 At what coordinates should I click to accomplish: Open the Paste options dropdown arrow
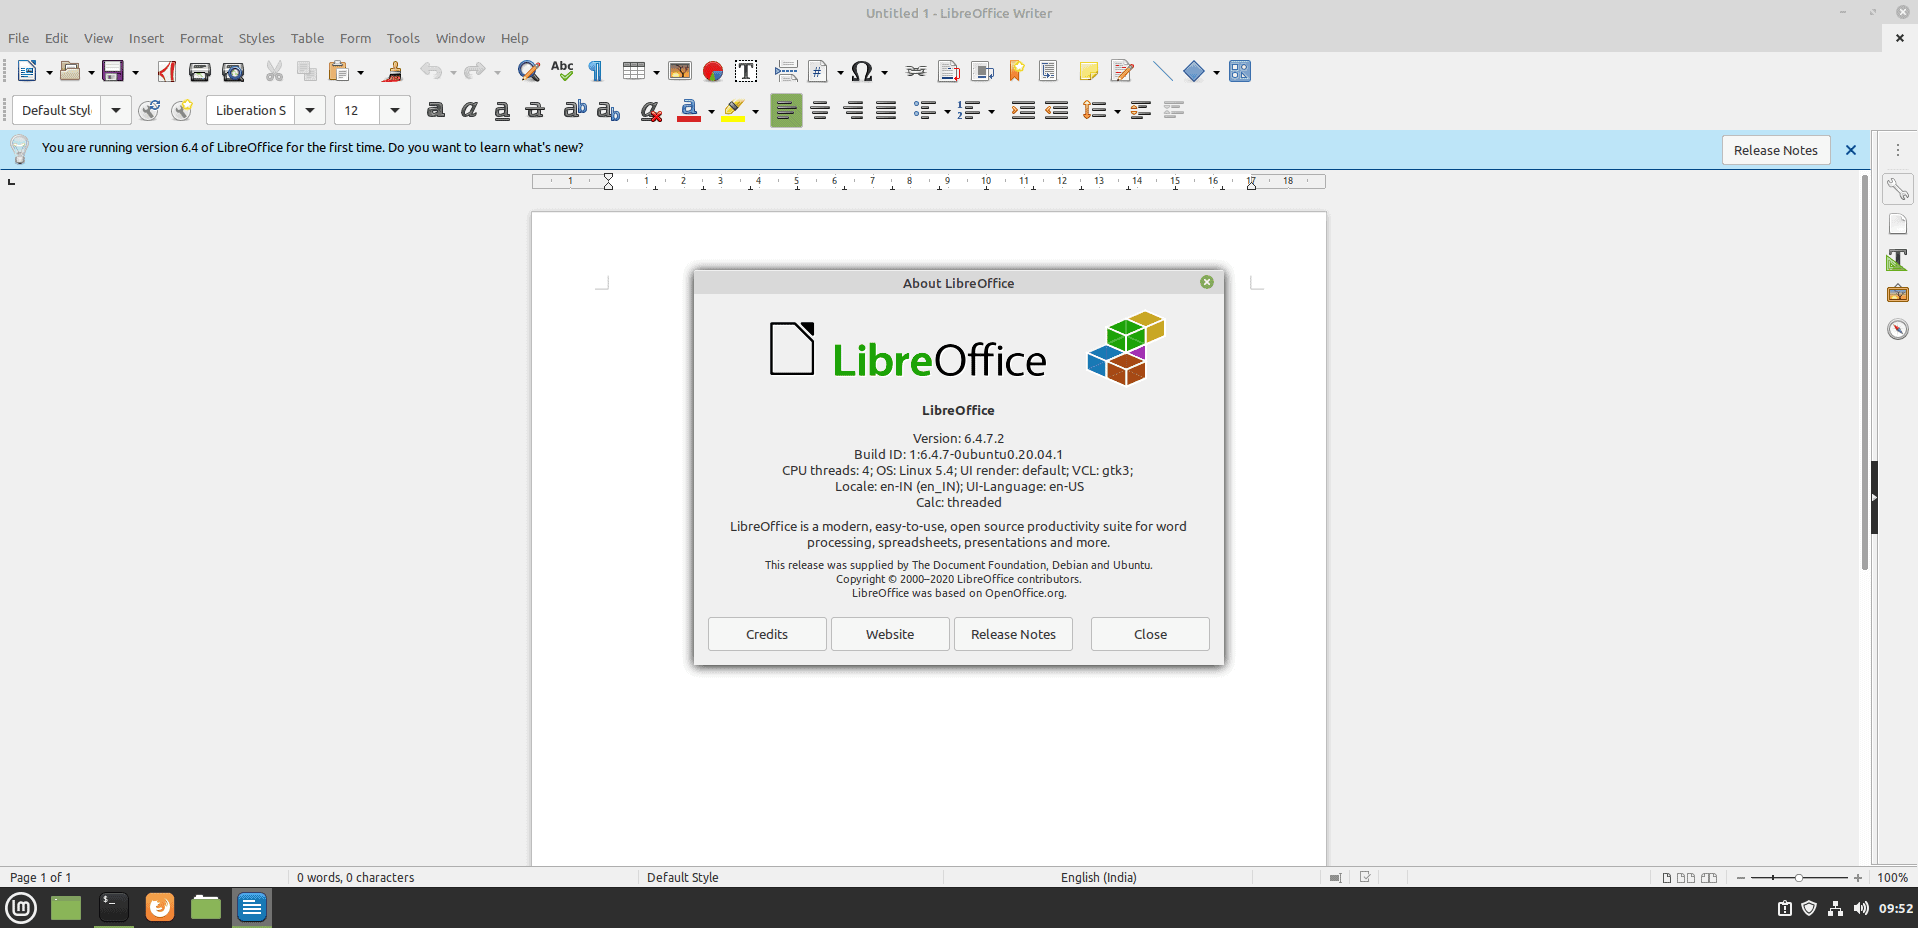pos(361,72)
